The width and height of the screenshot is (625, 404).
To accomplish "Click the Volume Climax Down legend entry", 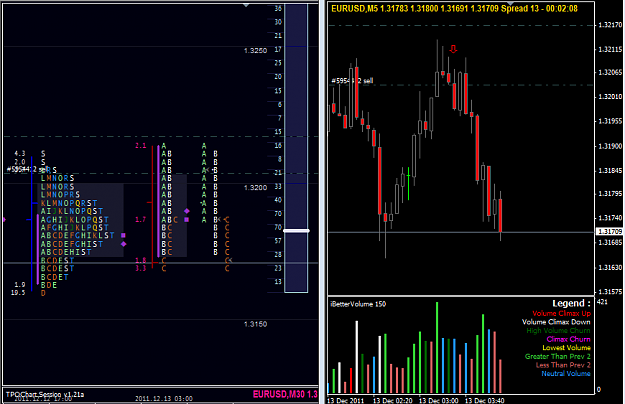I will 556,322.
